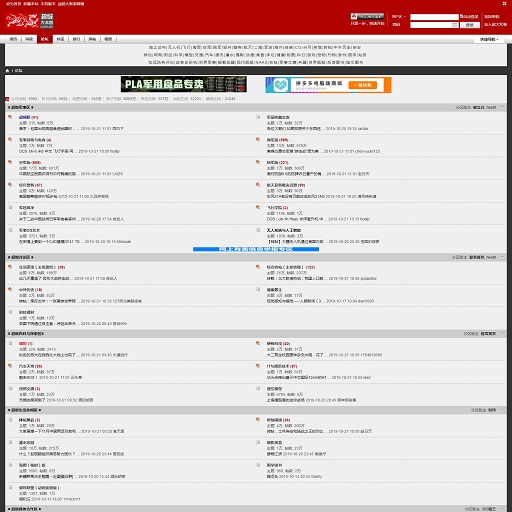Screen dimensions: 512x512
Task: Click the home icon in the breadcrumb bar
Action: (7, 71)
